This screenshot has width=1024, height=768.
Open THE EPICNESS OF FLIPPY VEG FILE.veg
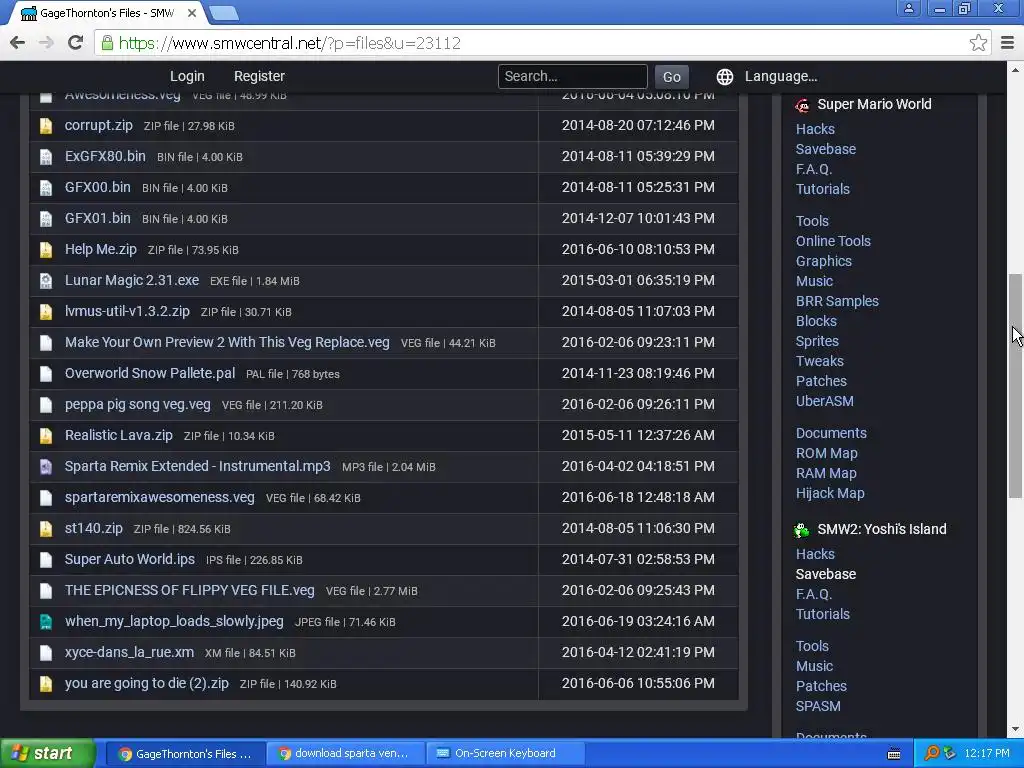pyautogui.click(x=189, y=590)
